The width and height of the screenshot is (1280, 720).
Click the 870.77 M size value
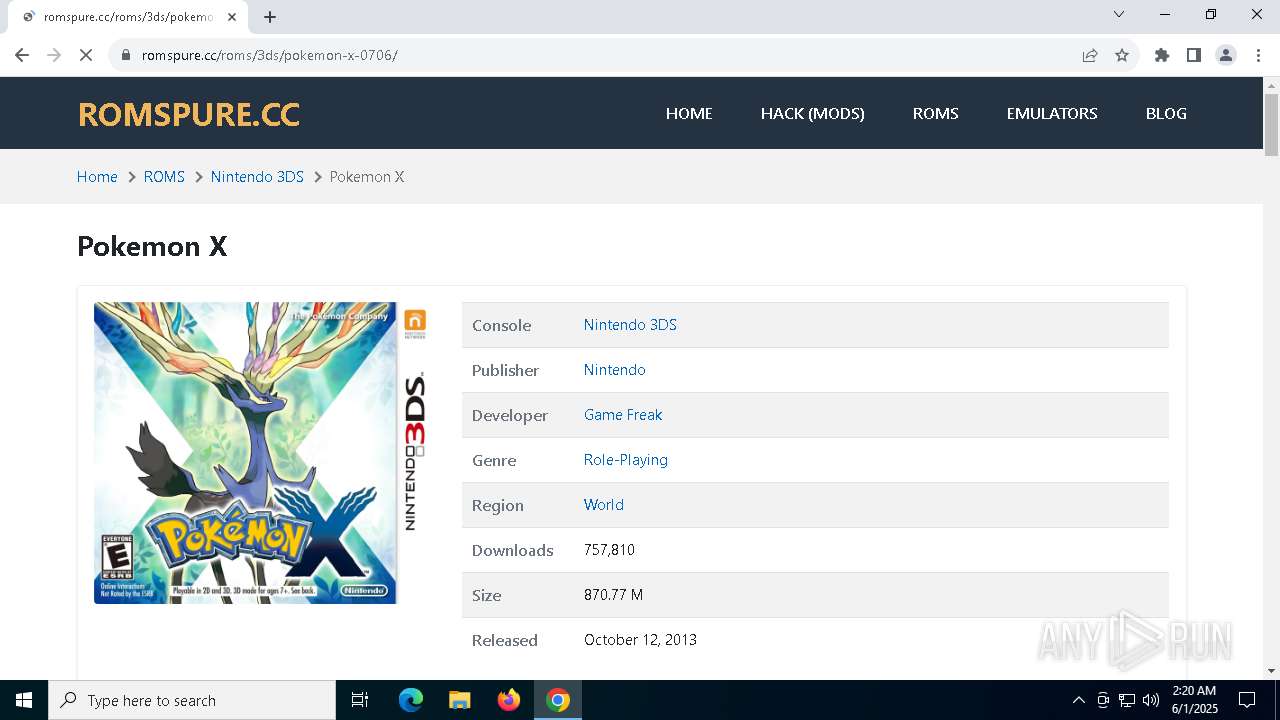tap(613, 595)
